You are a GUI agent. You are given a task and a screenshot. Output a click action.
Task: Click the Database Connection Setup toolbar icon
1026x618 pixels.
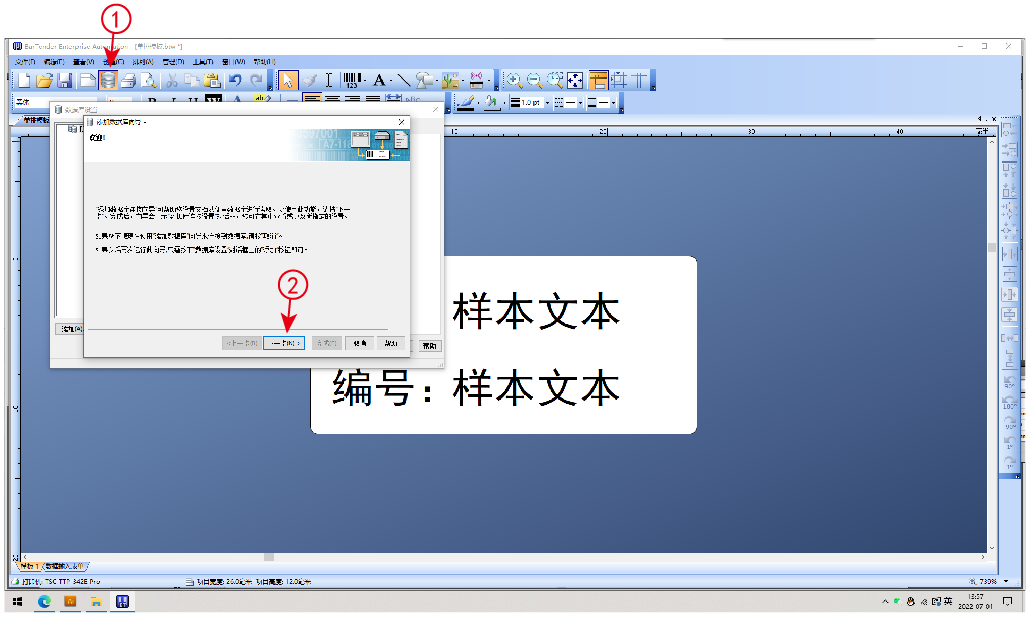(108, 80)
